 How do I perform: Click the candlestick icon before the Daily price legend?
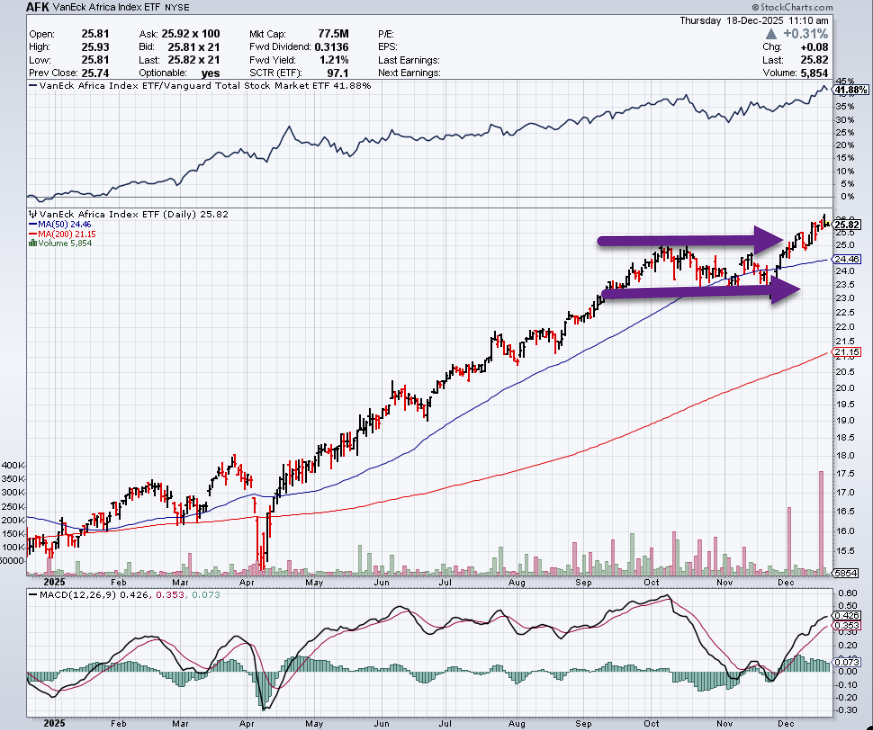31,215
